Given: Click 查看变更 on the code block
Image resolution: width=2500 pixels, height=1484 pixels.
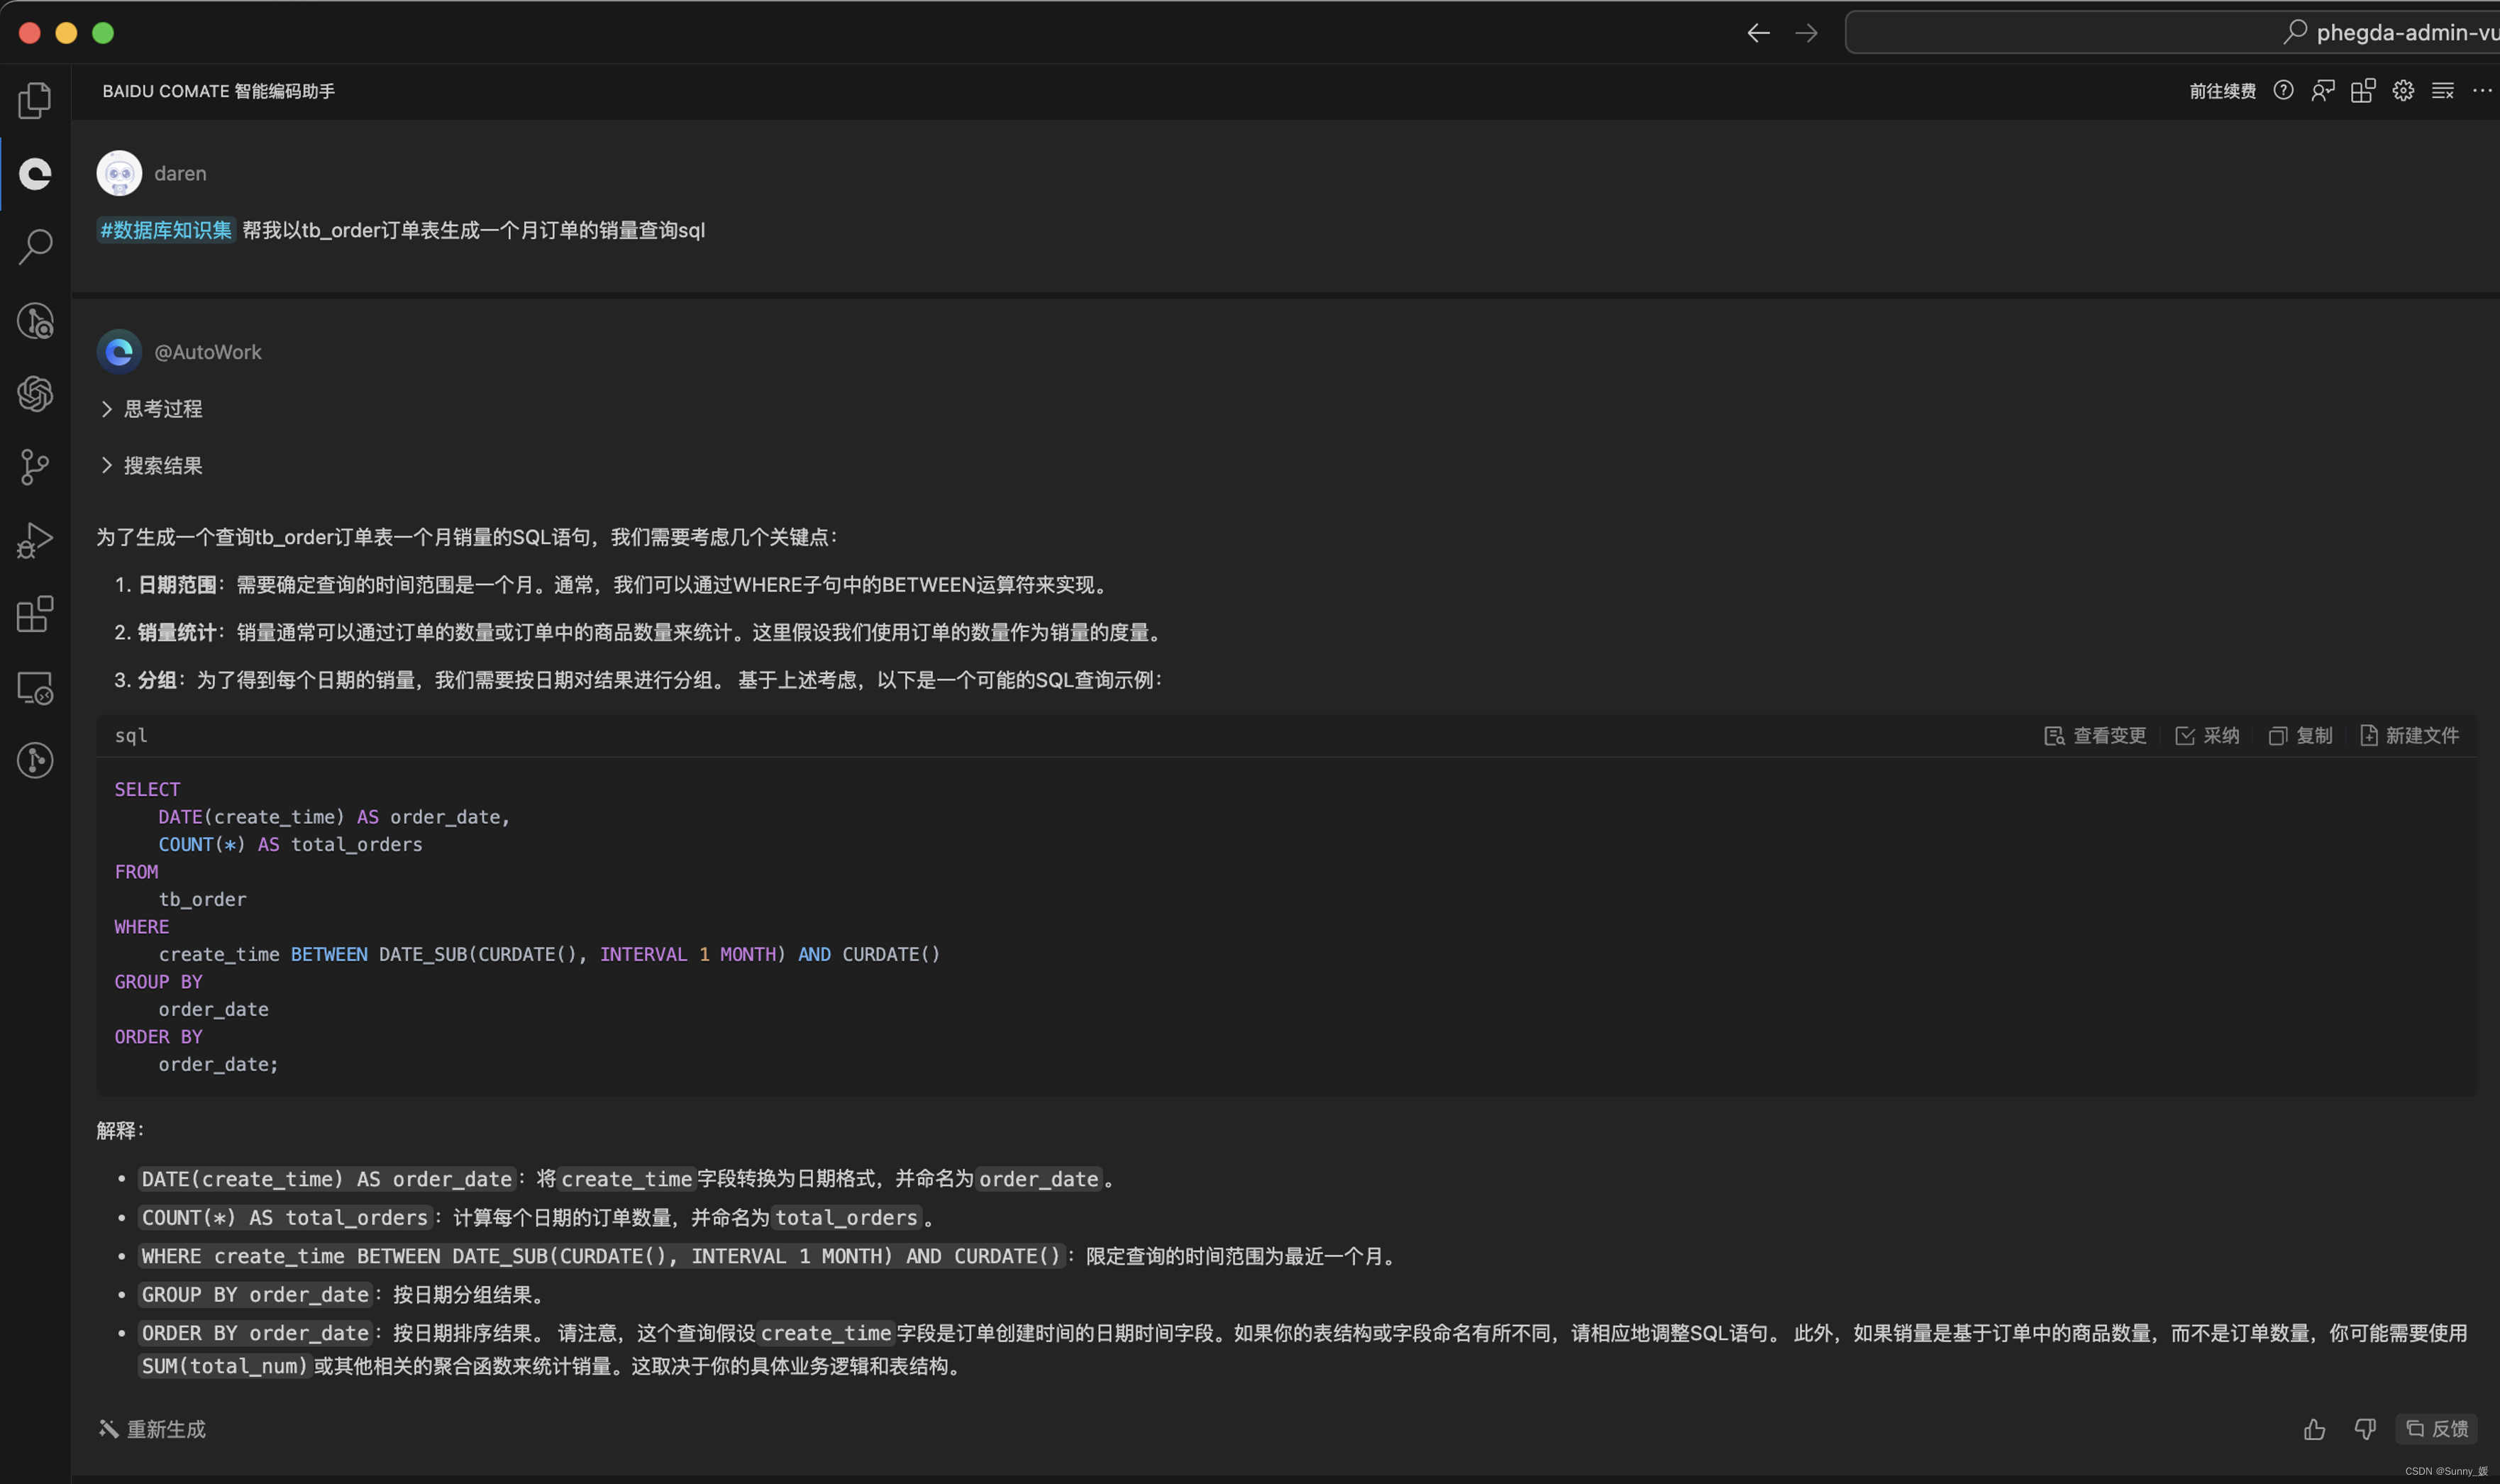Looking at the screenshot, I should pos(2095,736).
